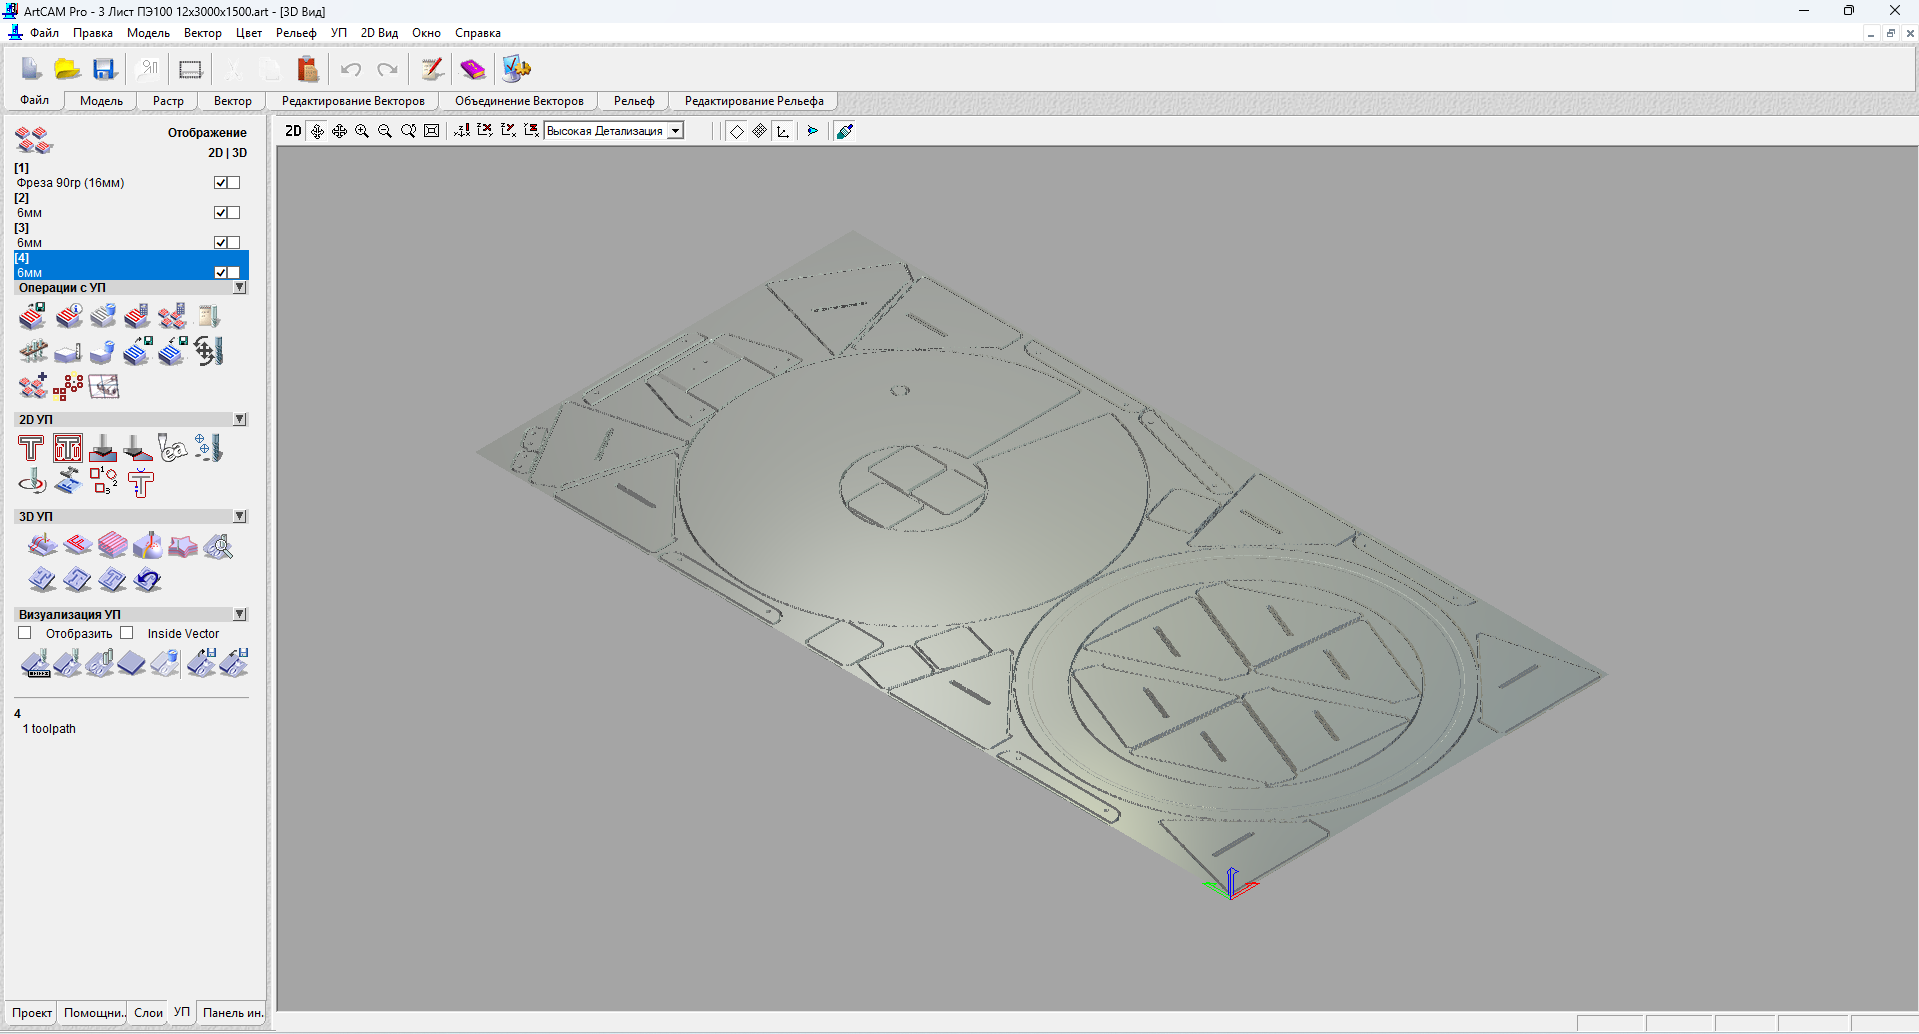
Task: Click the simulate toolpath icon in Визуализация УП
Action: [36, 663]
